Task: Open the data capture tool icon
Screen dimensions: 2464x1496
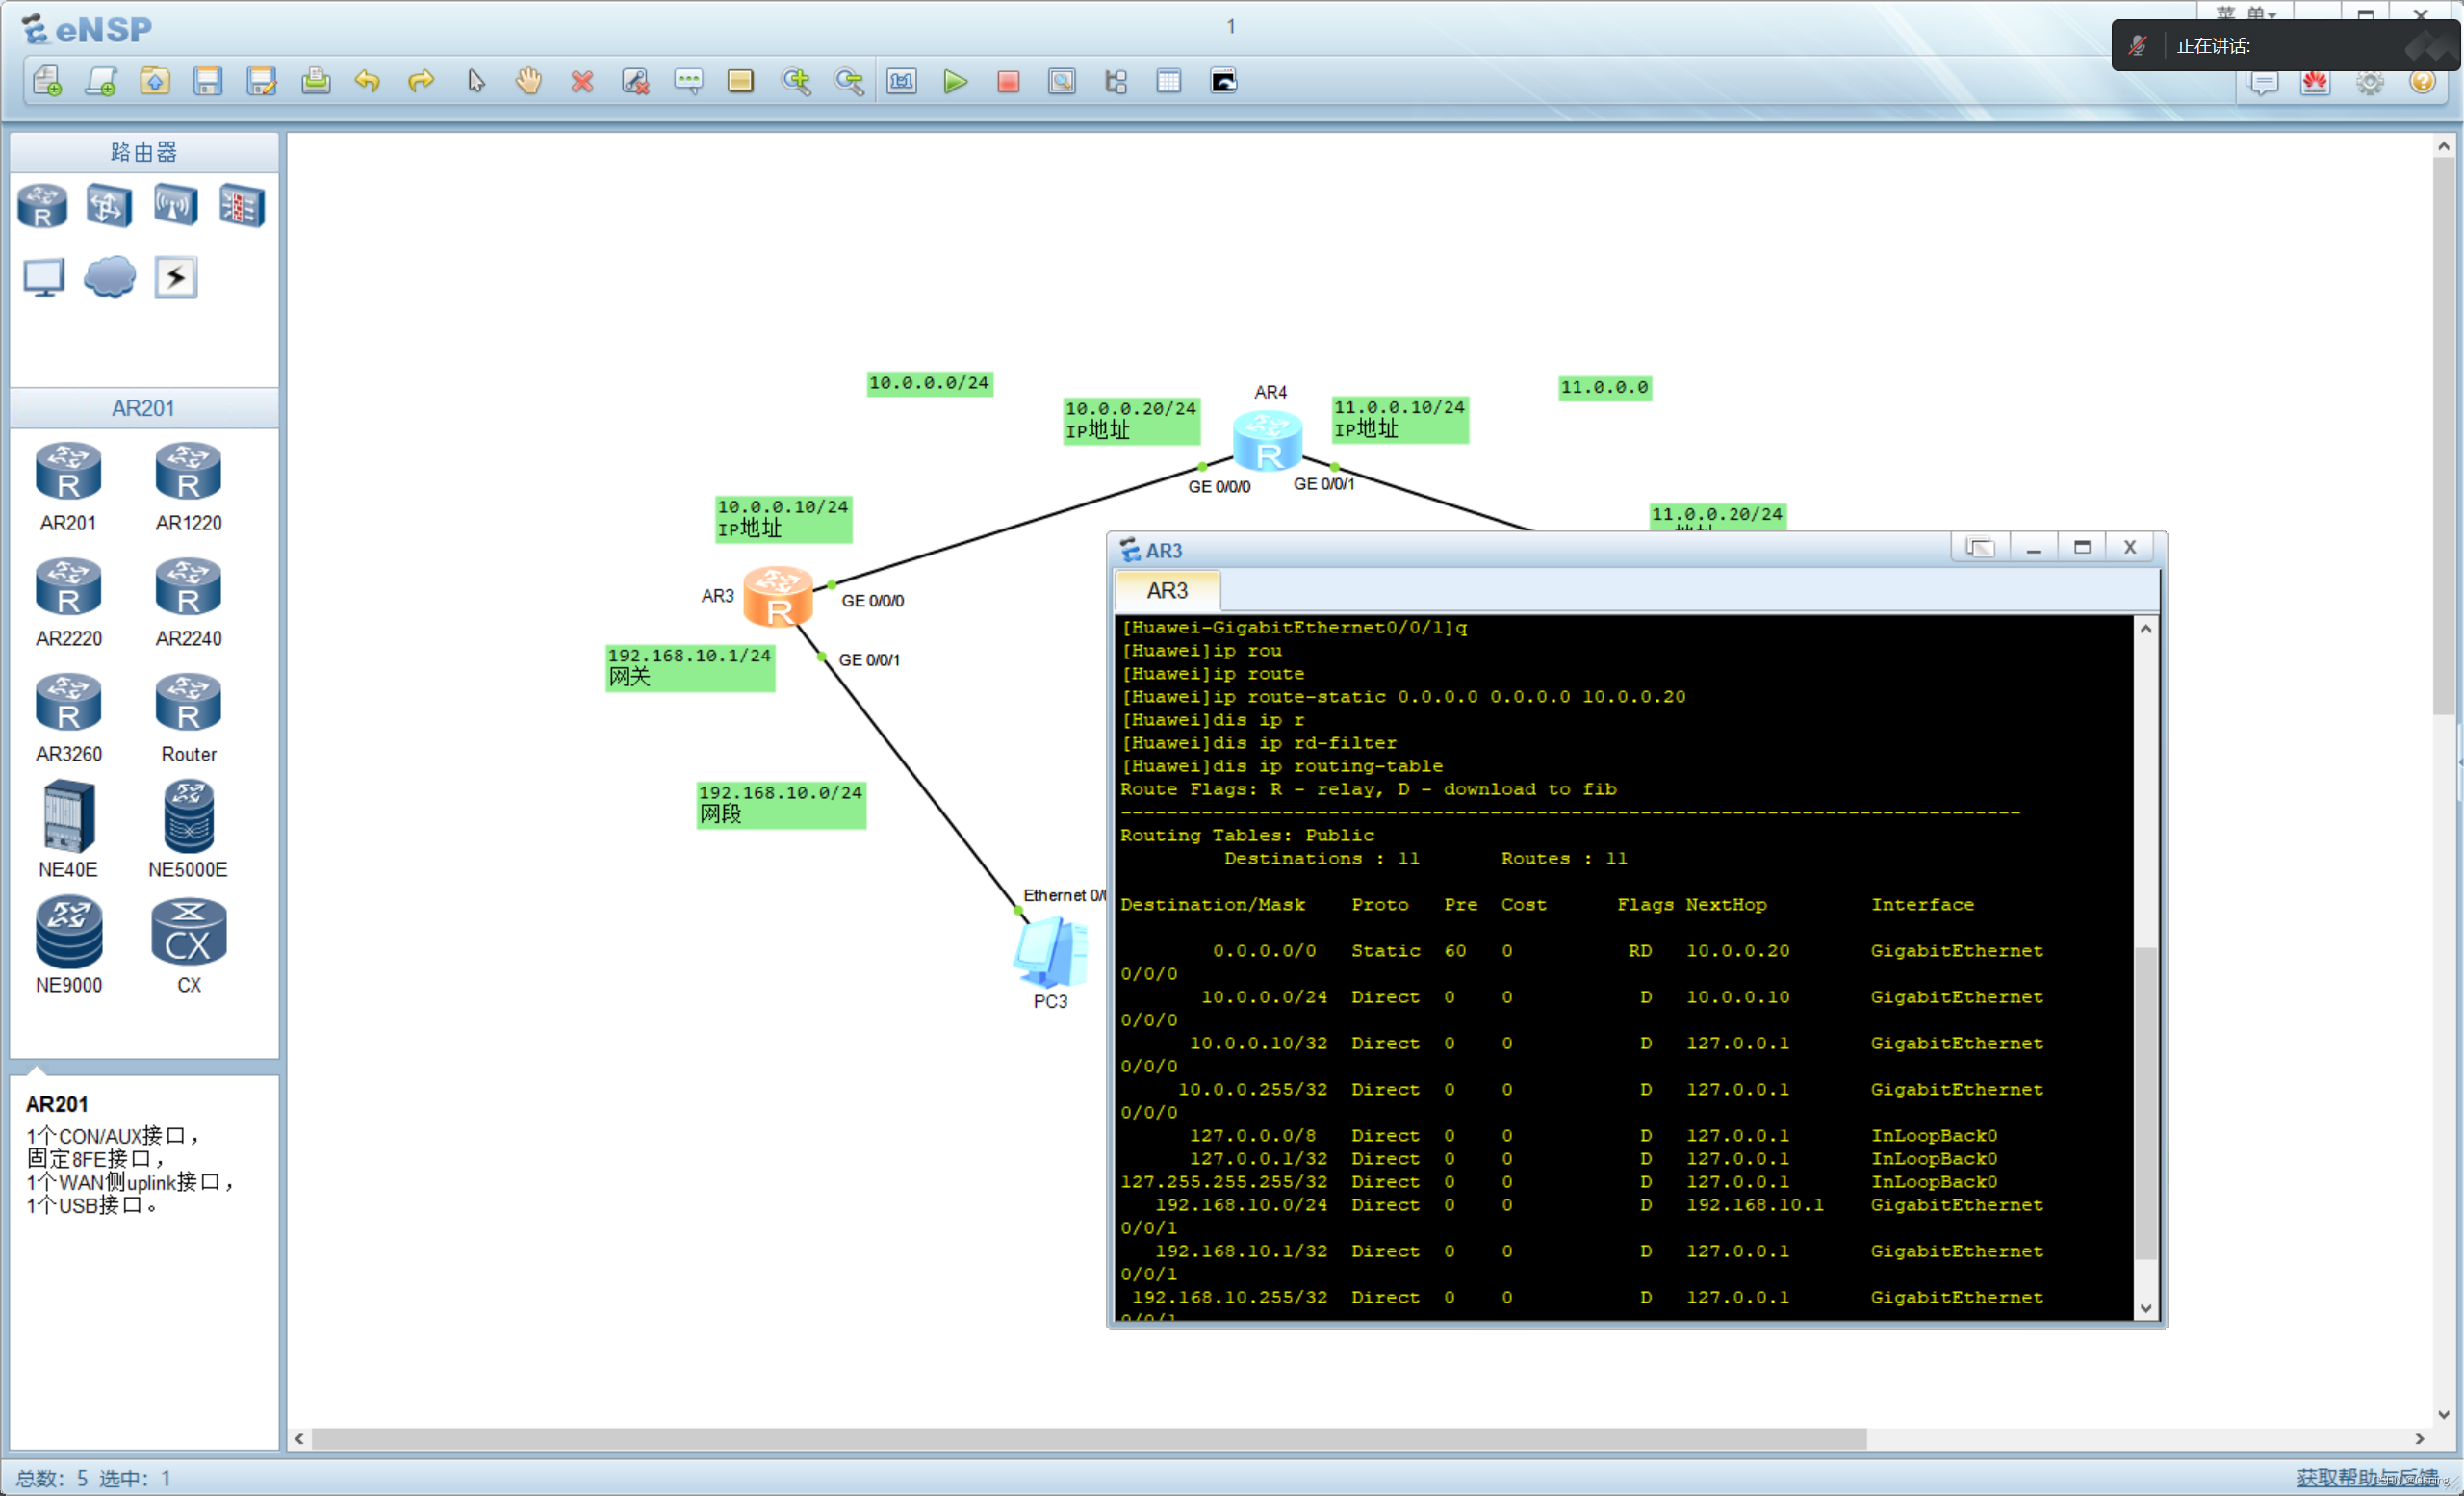Action: click(1062, 81)
